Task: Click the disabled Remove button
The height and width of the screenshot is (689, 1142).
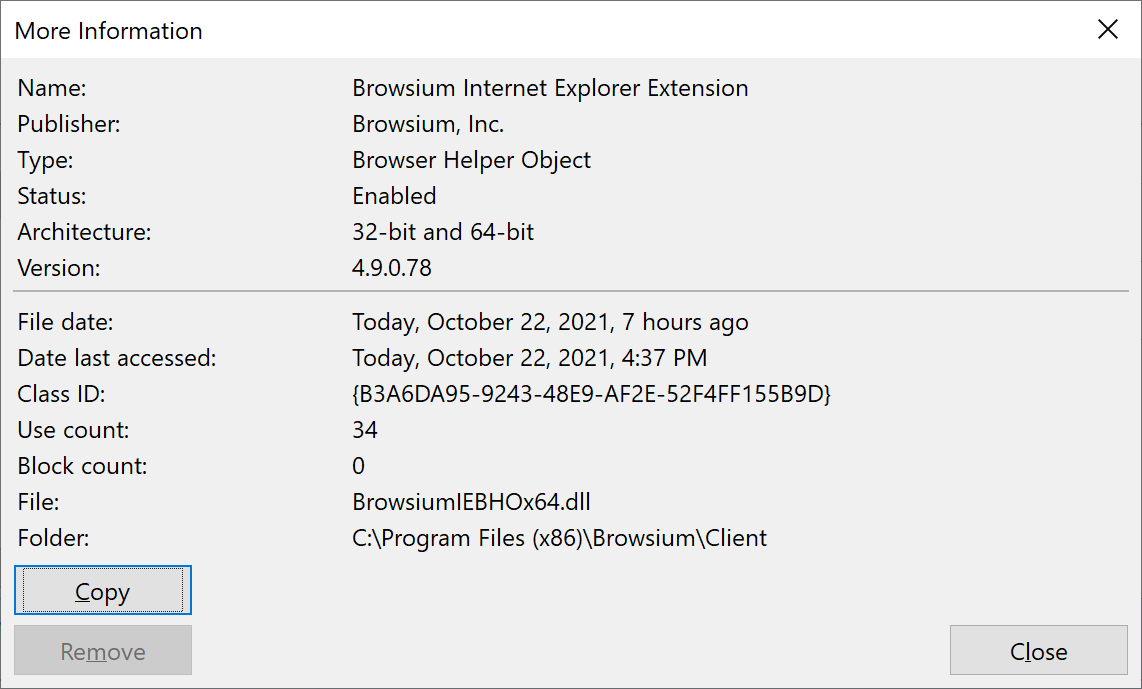Action: [102, 650]
